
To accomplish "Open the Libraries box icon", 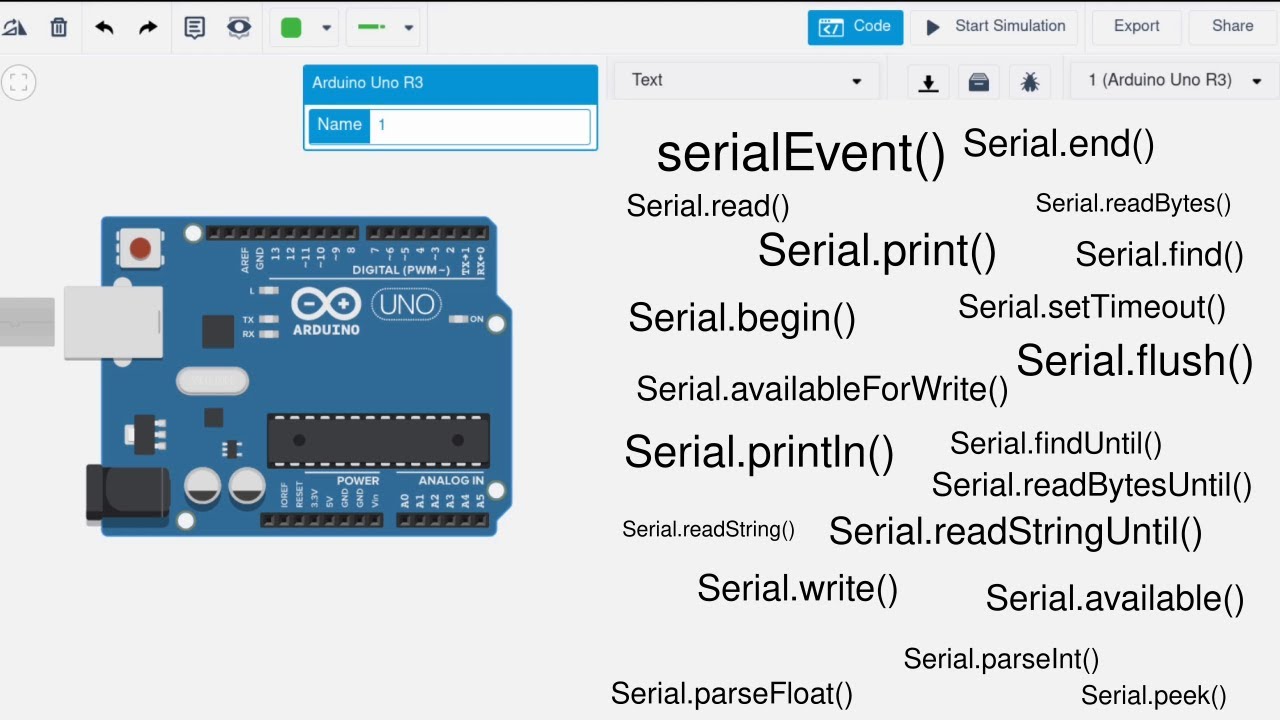I will [x=979, y=83].
